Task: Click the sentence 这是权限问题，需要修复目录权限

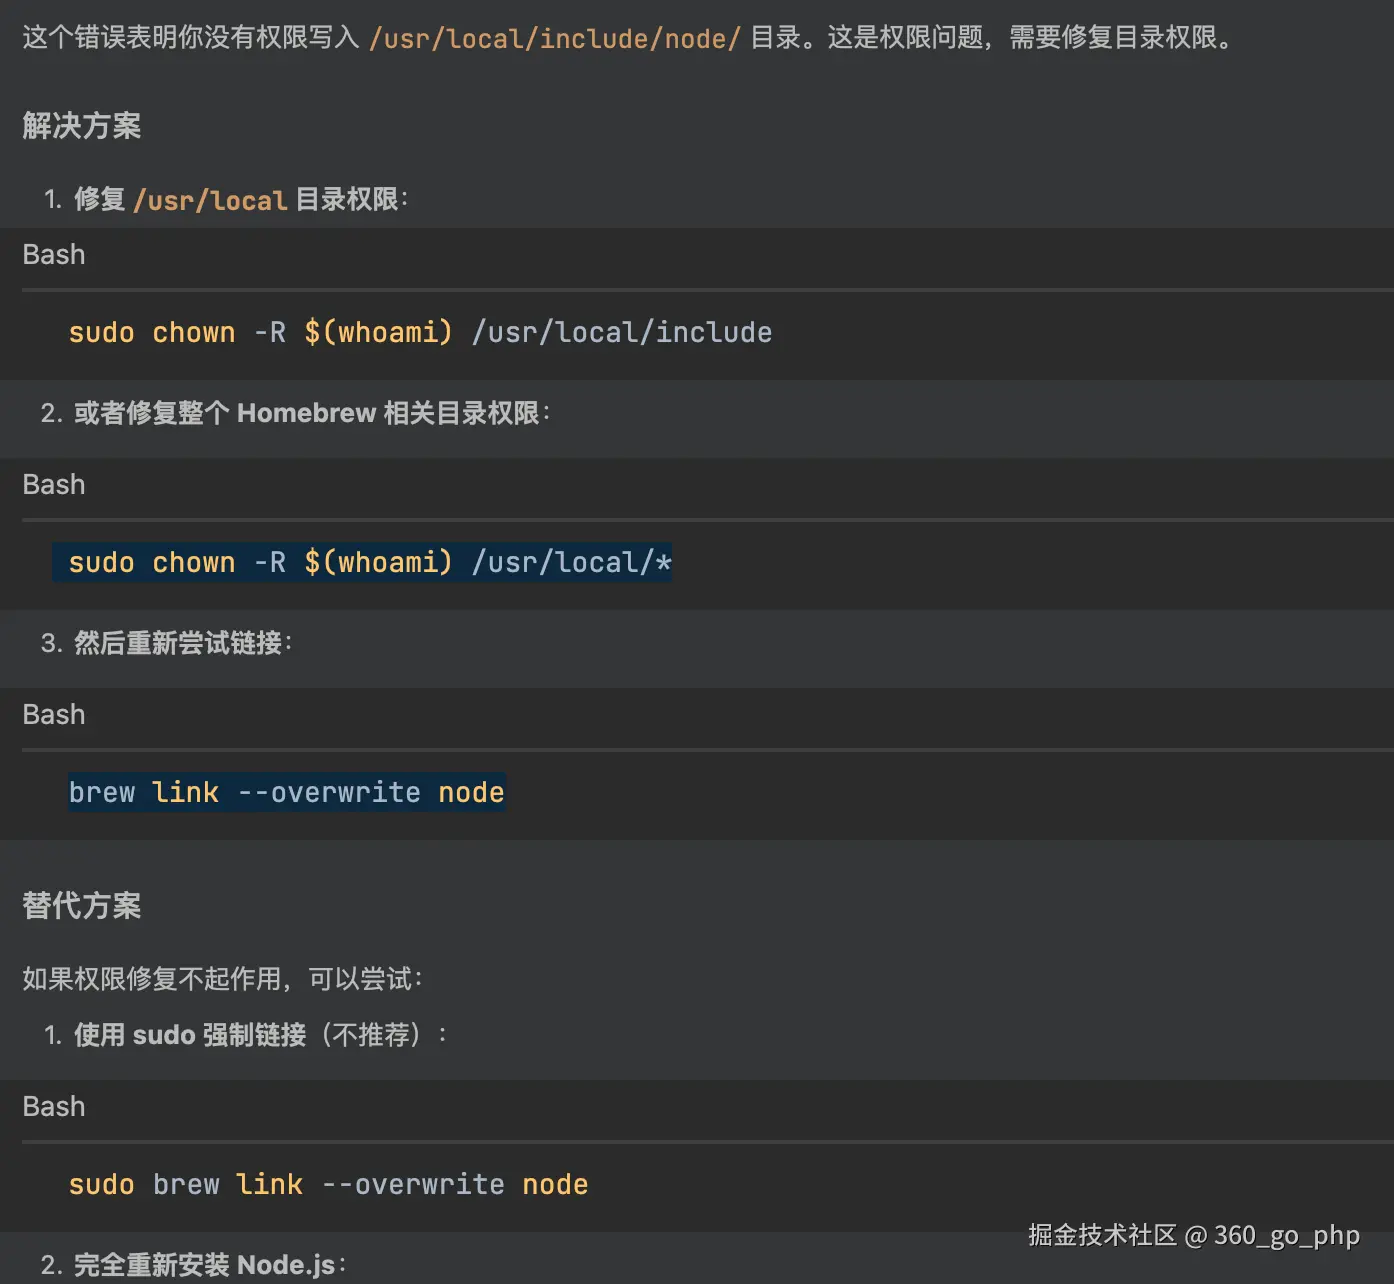Action: (1032, 38)
